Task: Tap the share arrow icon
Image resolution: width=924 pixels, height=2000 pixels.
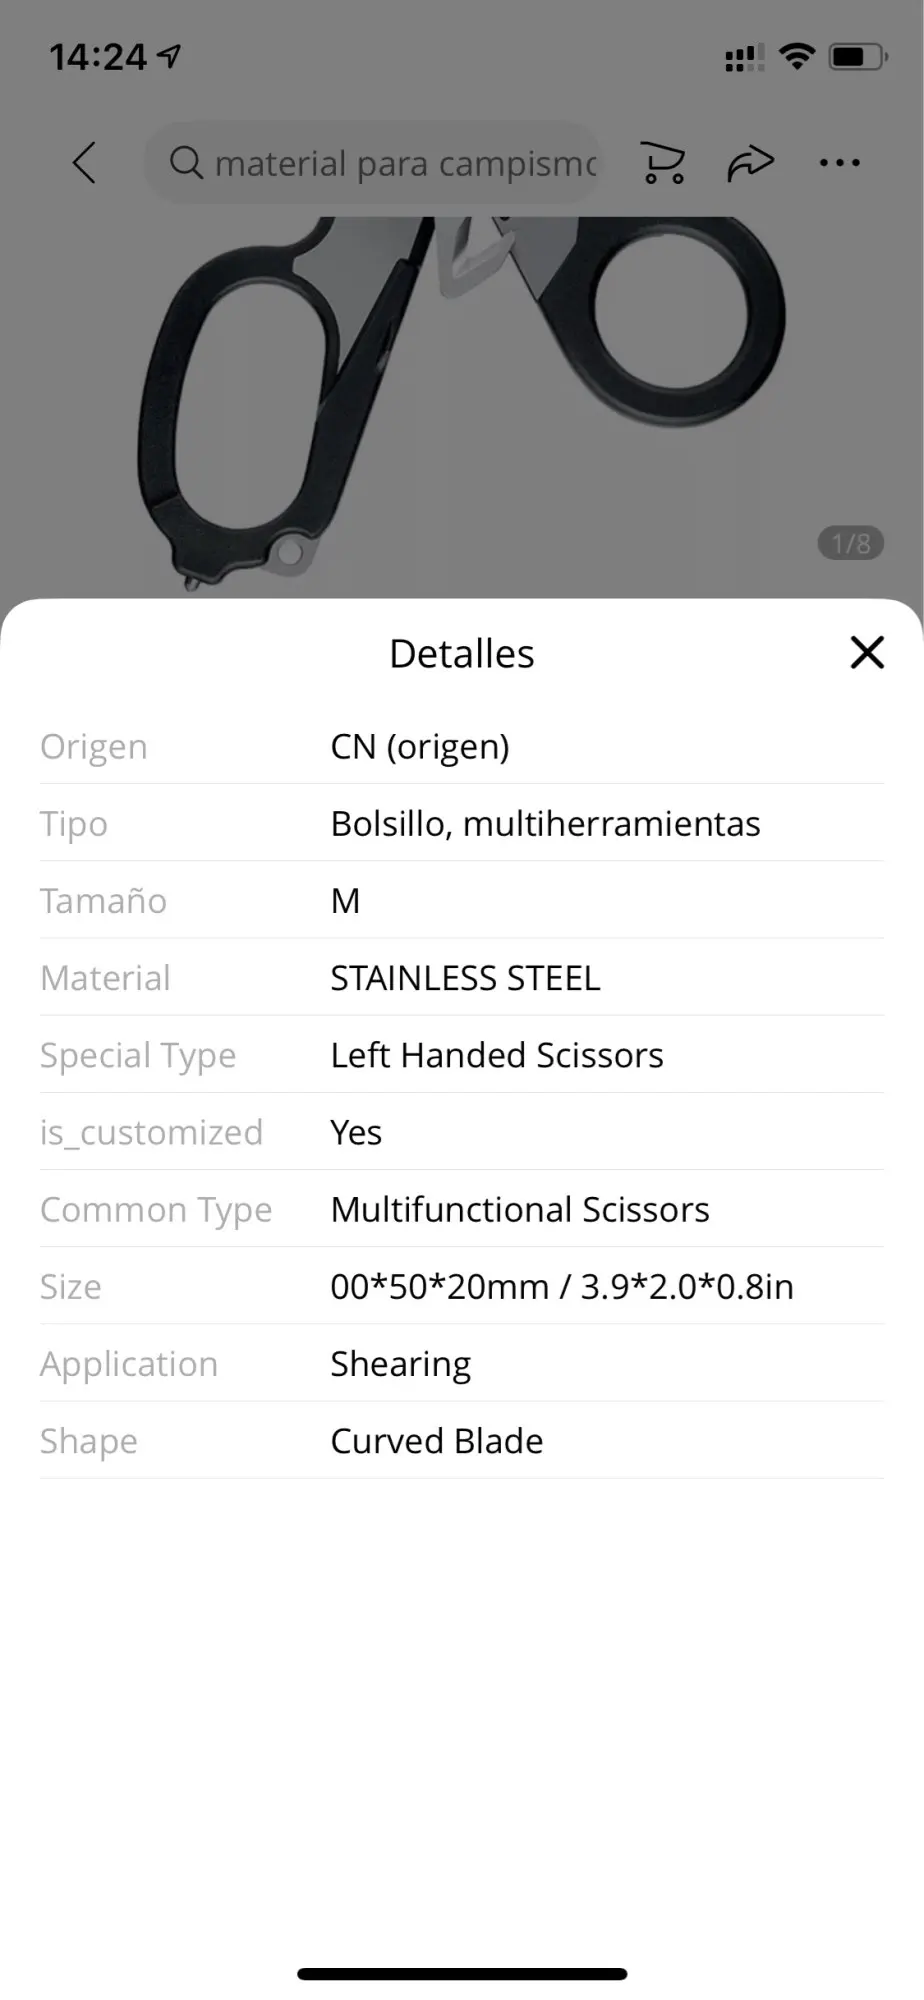Action: pos(750,163)
